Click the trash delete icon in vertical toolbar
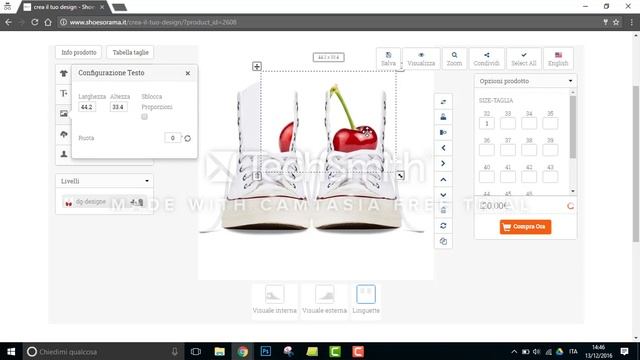The height and width of the screenshot is (360, 640). 443,210
